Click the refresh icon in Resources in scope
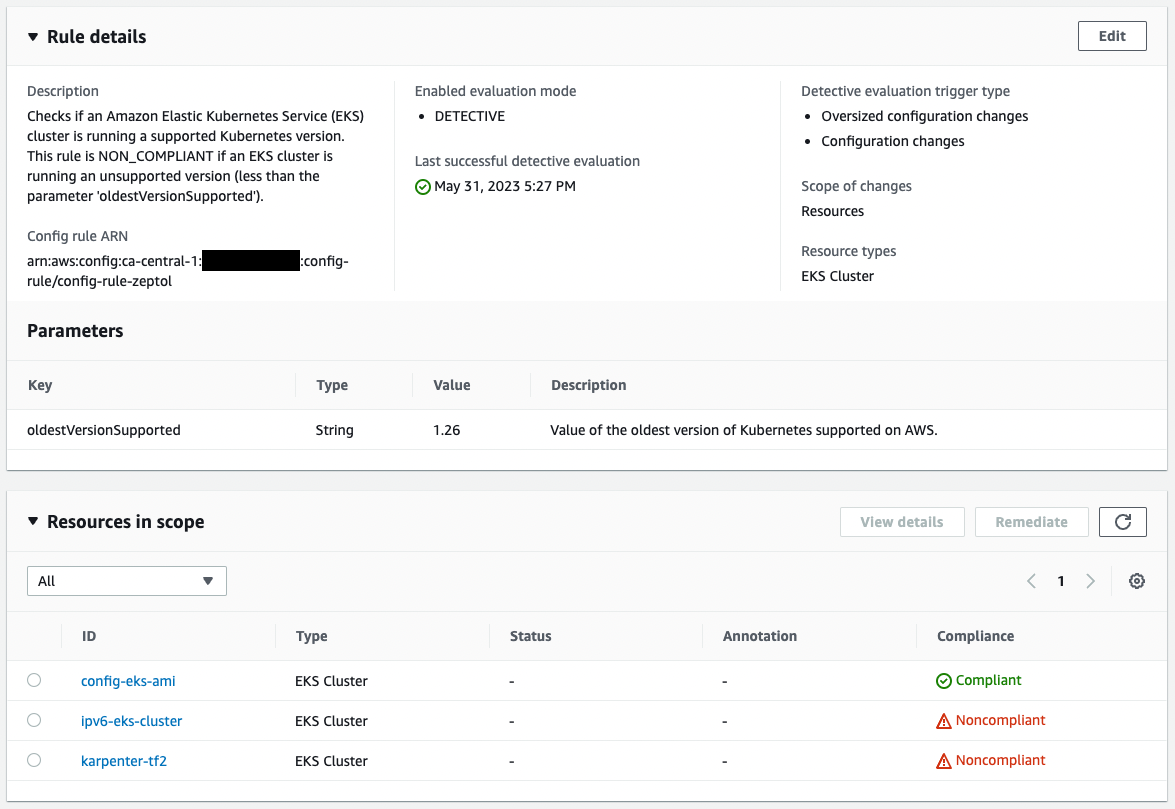Image resolution: width=1175 pixels, height=809 pixels. coord(1122,521)
